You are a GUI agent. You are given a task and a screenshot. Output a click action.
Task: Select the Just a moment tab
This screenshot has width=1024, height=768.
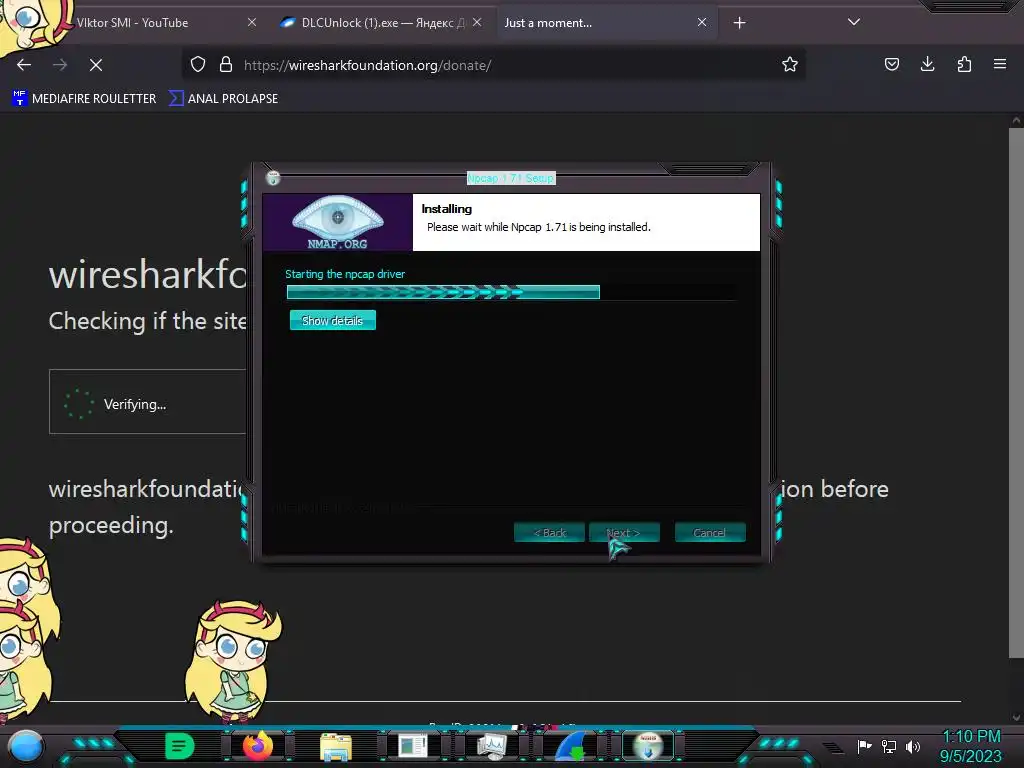click(x=607, y=23)
